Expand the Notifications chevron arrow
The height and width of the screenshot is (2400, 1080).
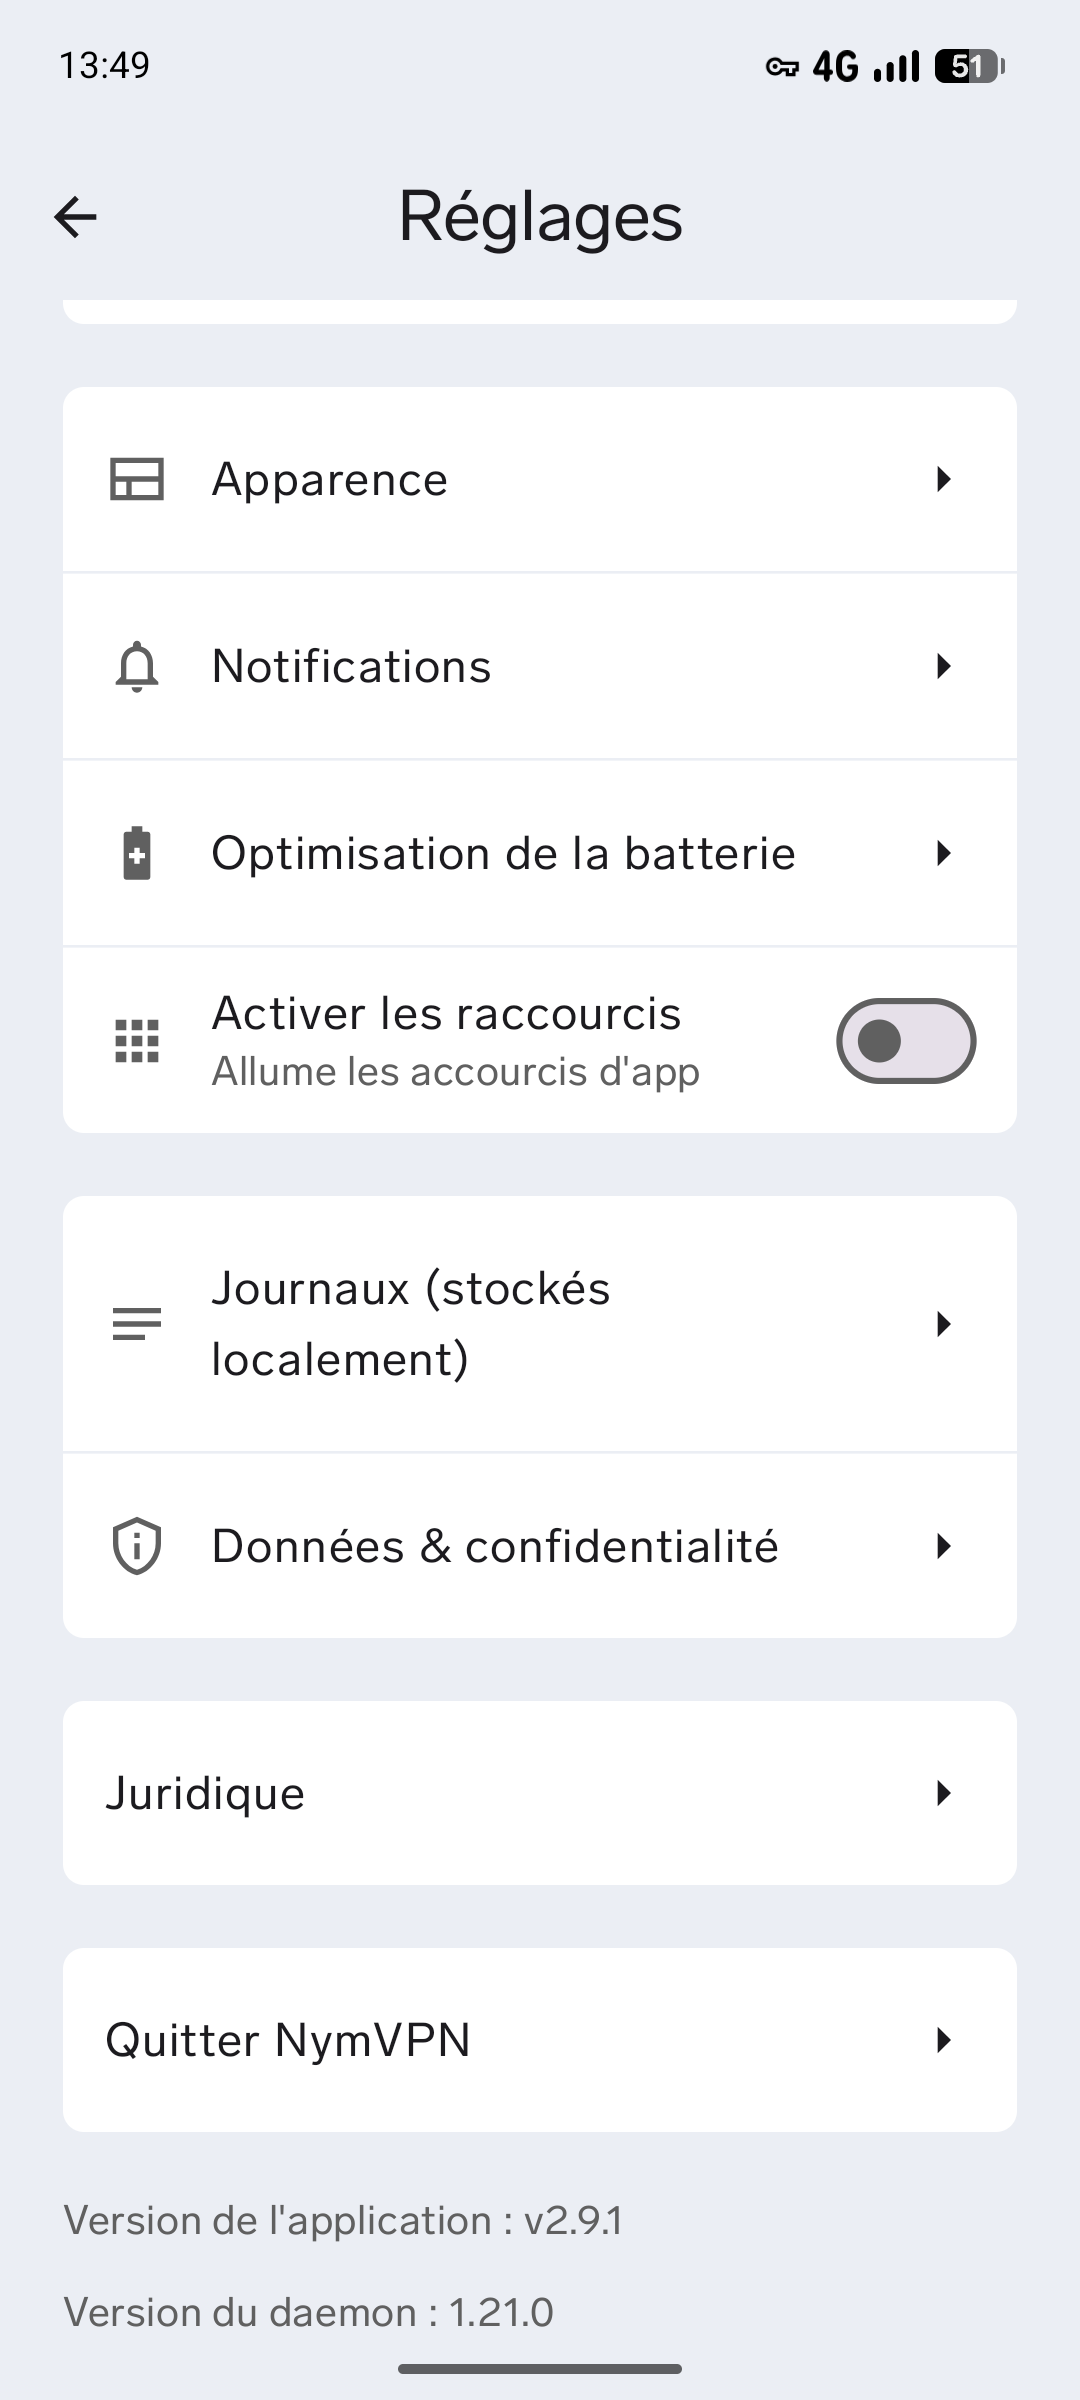[x=943, y=667]
